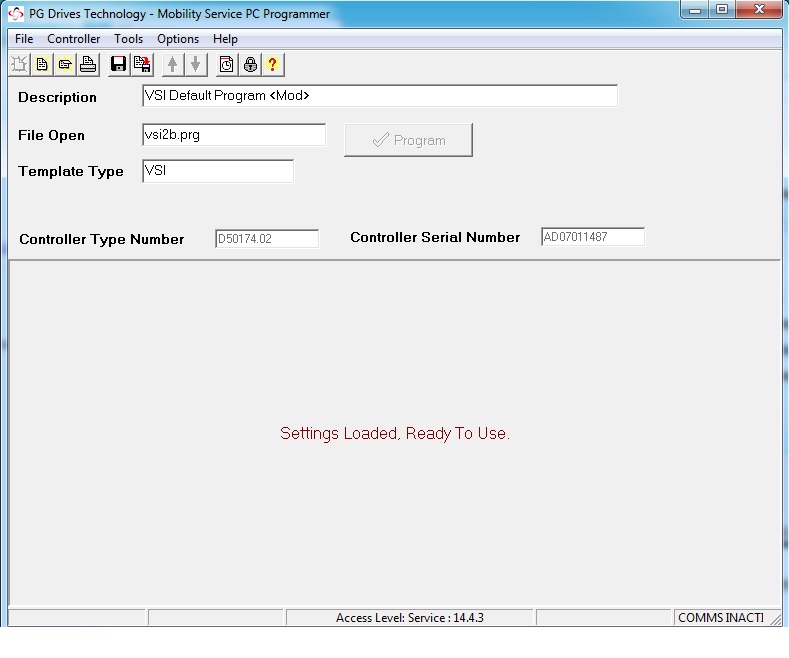
Task: Click the connect controller toolbar icon
Action: point(19,65)
